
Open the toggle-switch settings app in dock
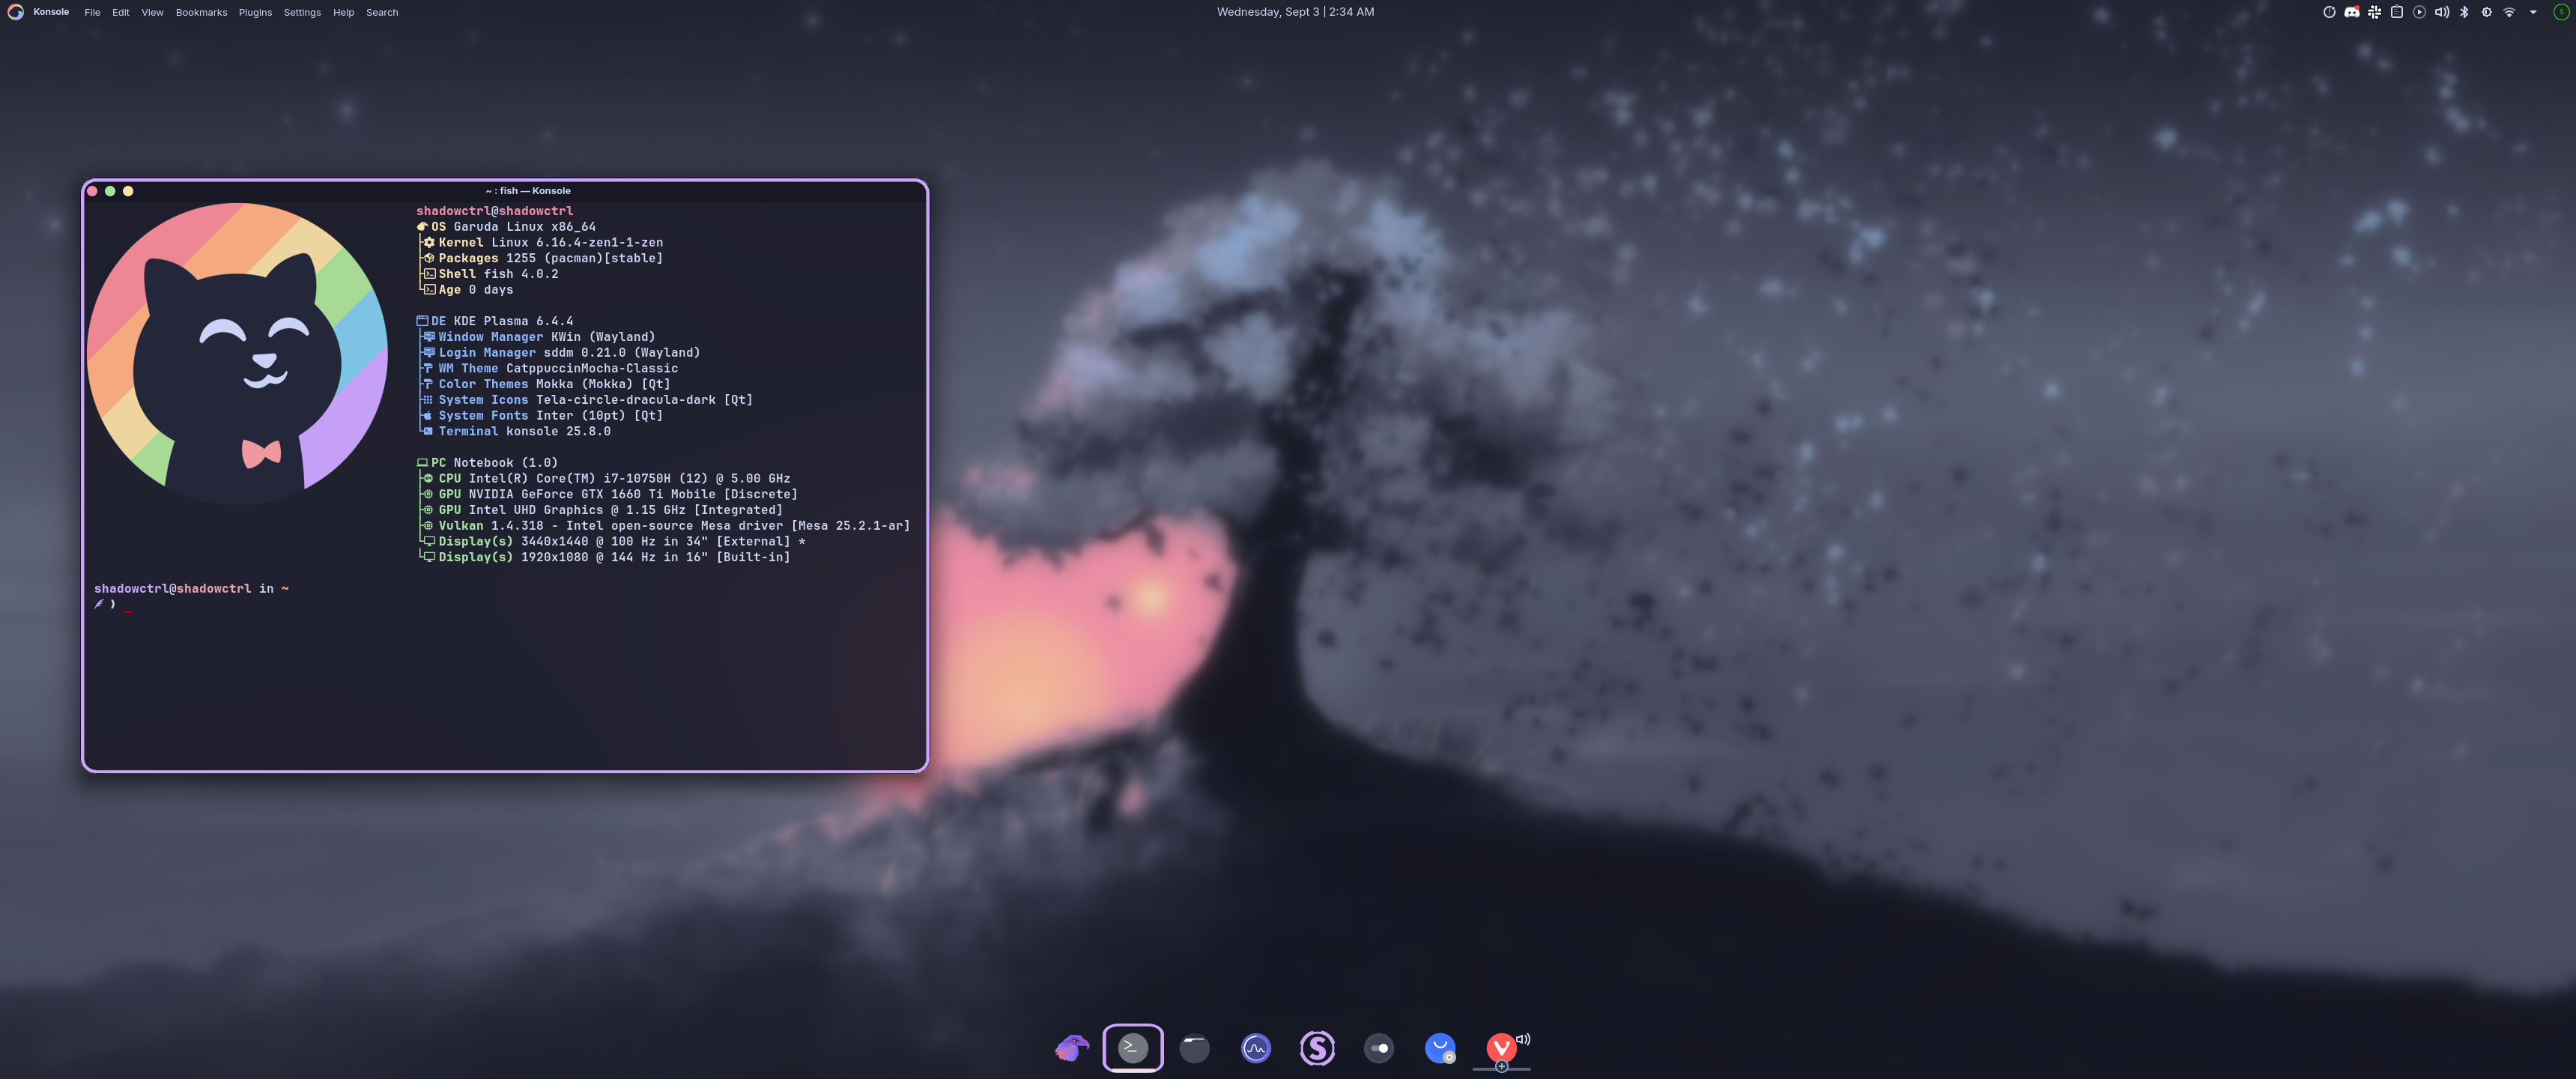[x=1379, y=1048]
